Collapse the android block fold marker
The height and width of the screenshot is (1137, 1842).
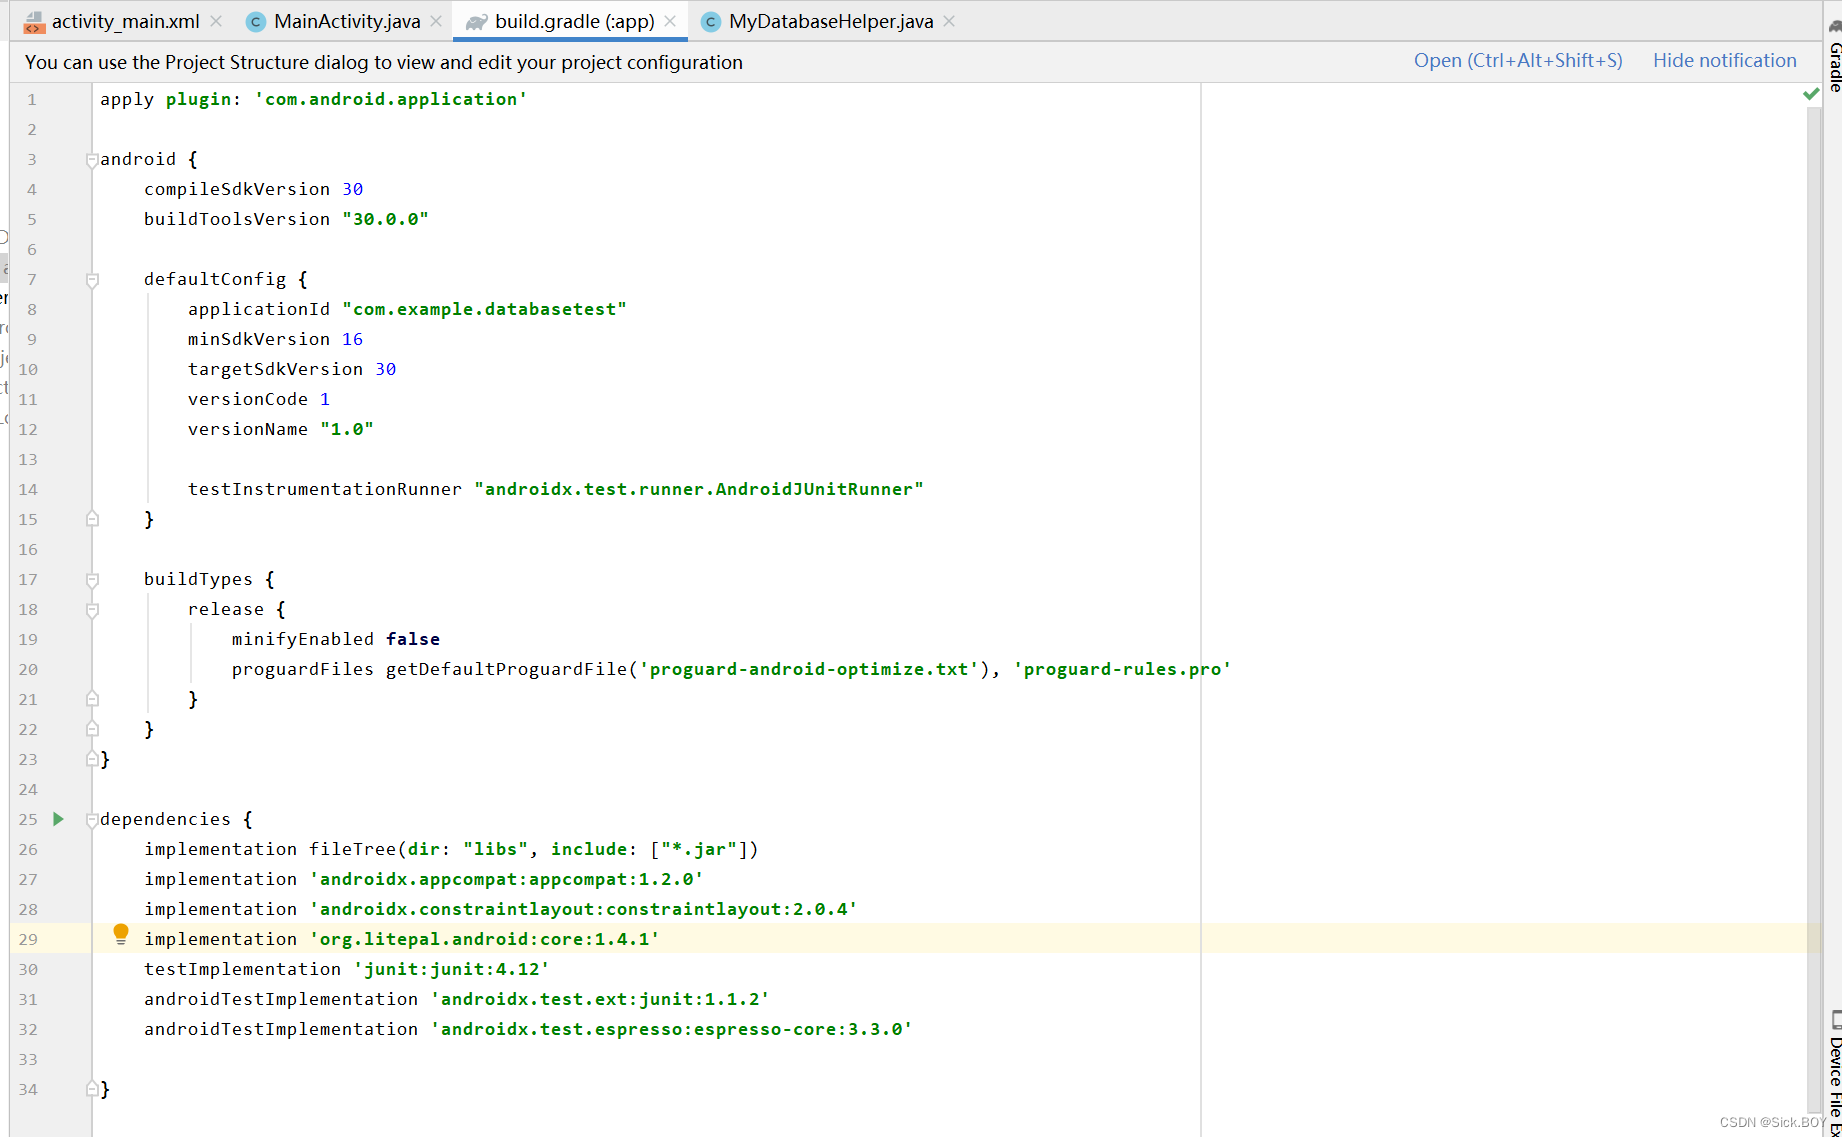(92, 160)
